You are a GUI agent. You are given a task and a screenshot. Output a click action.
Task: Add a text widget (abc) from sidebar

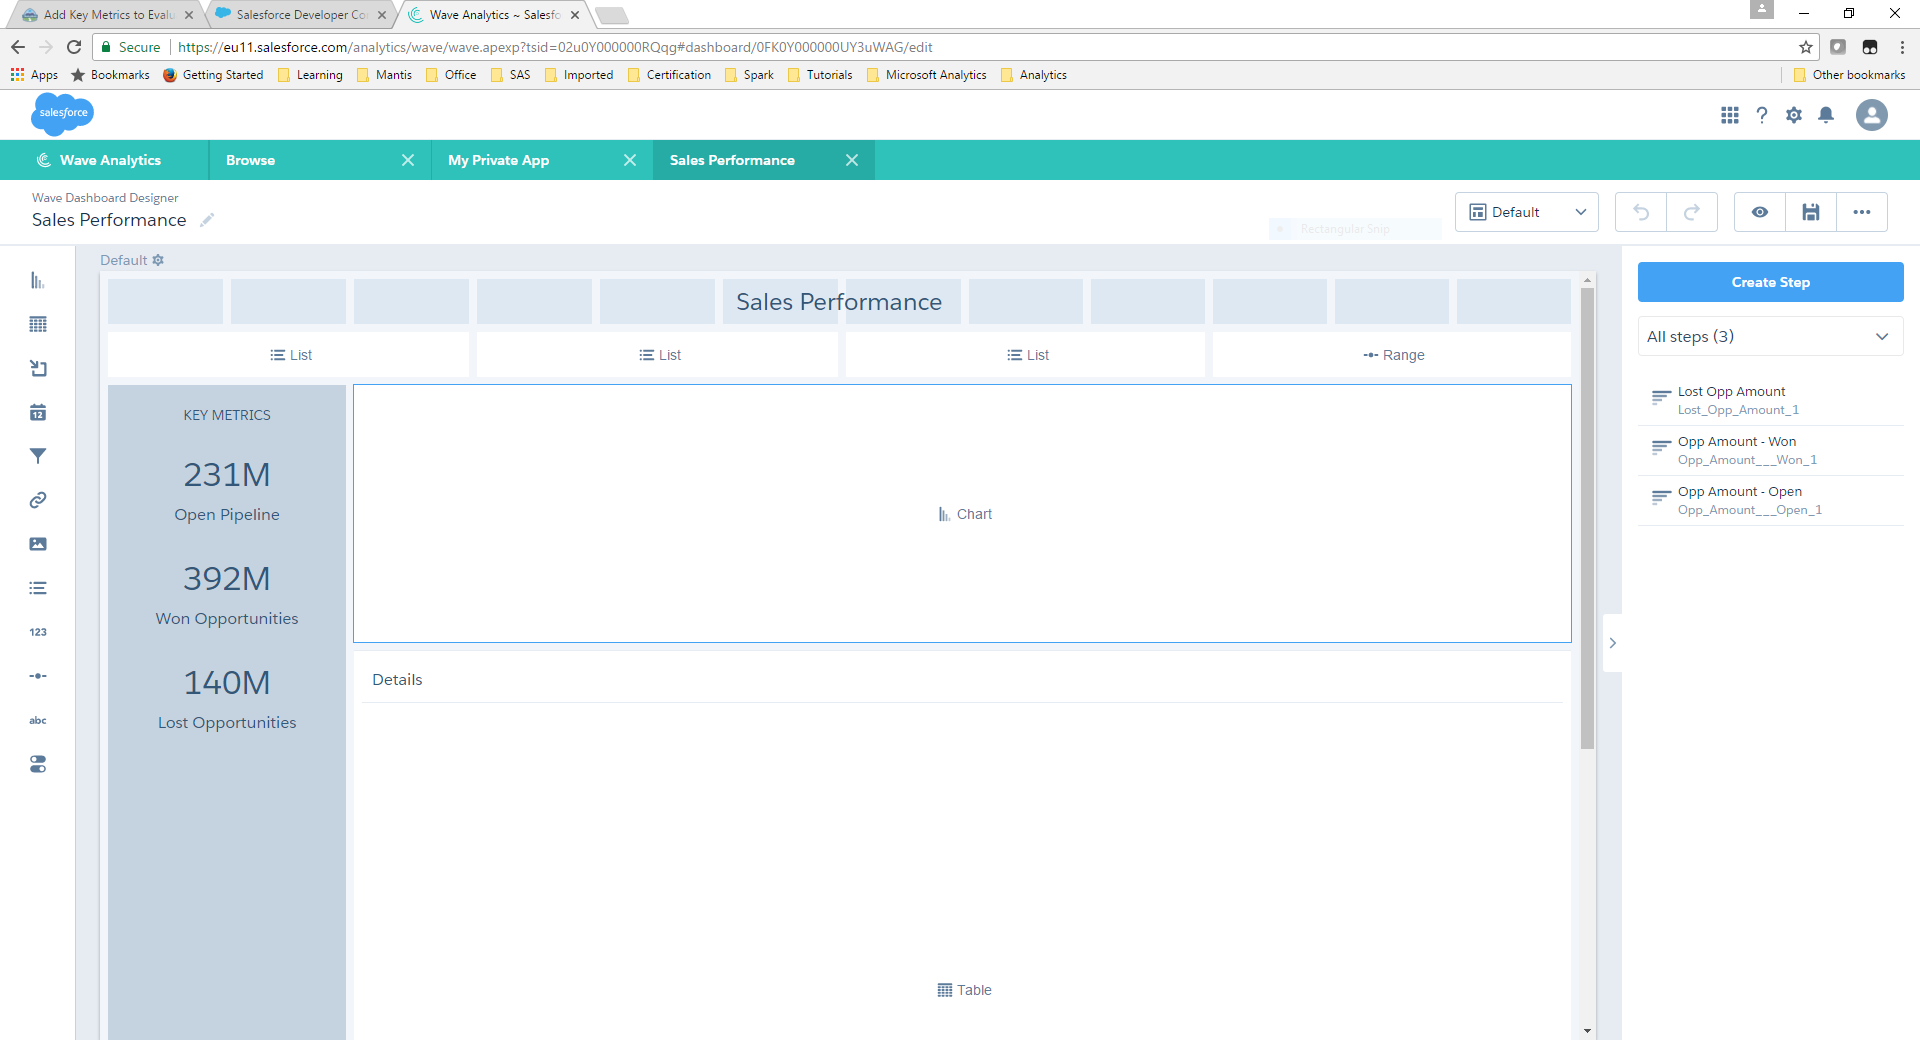pyautogui.click(x=38, y=720)
